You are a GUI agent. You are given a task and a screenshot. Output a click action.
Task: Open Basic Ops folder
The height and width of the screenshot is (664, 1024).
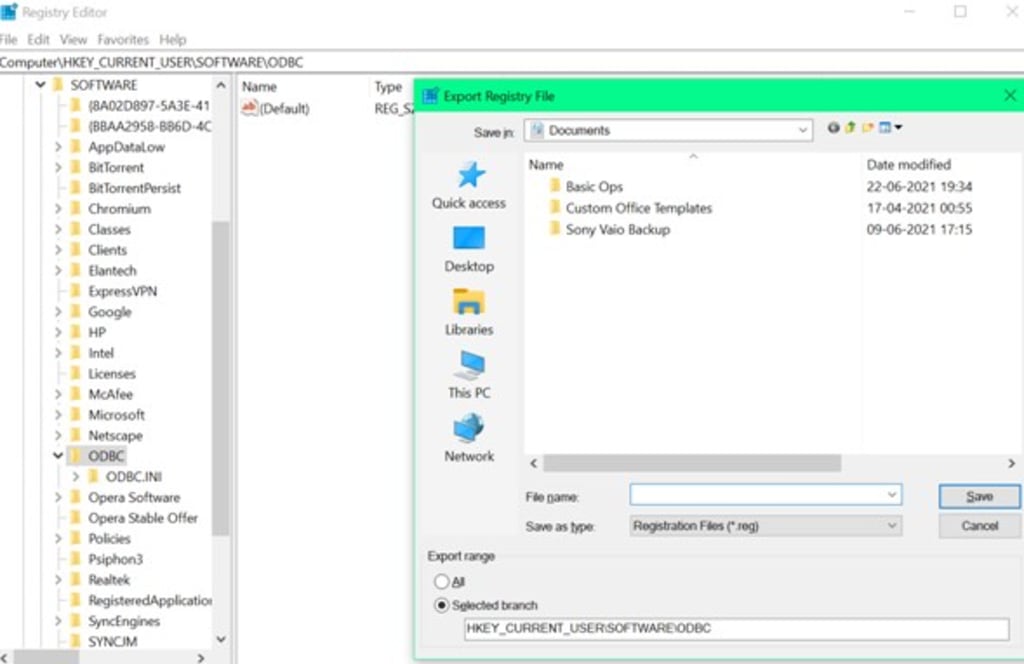(x=594, y=187)
